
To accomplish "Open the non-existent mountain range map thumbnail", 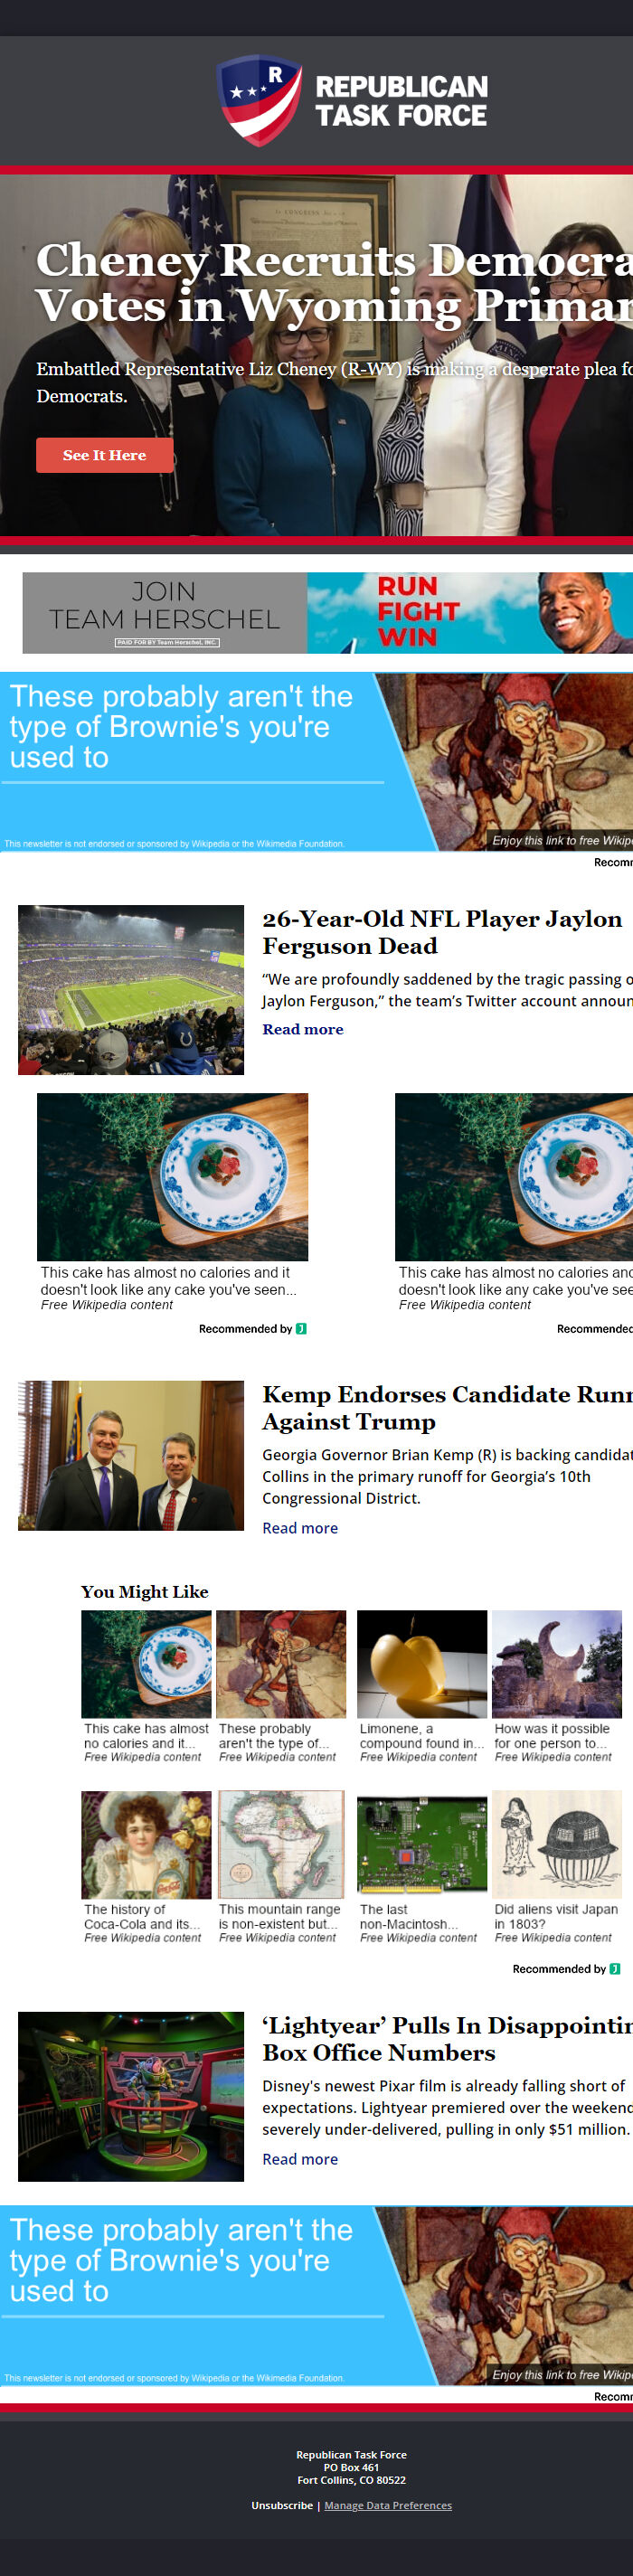I will pyautogui.click(x=281, y=1844).
